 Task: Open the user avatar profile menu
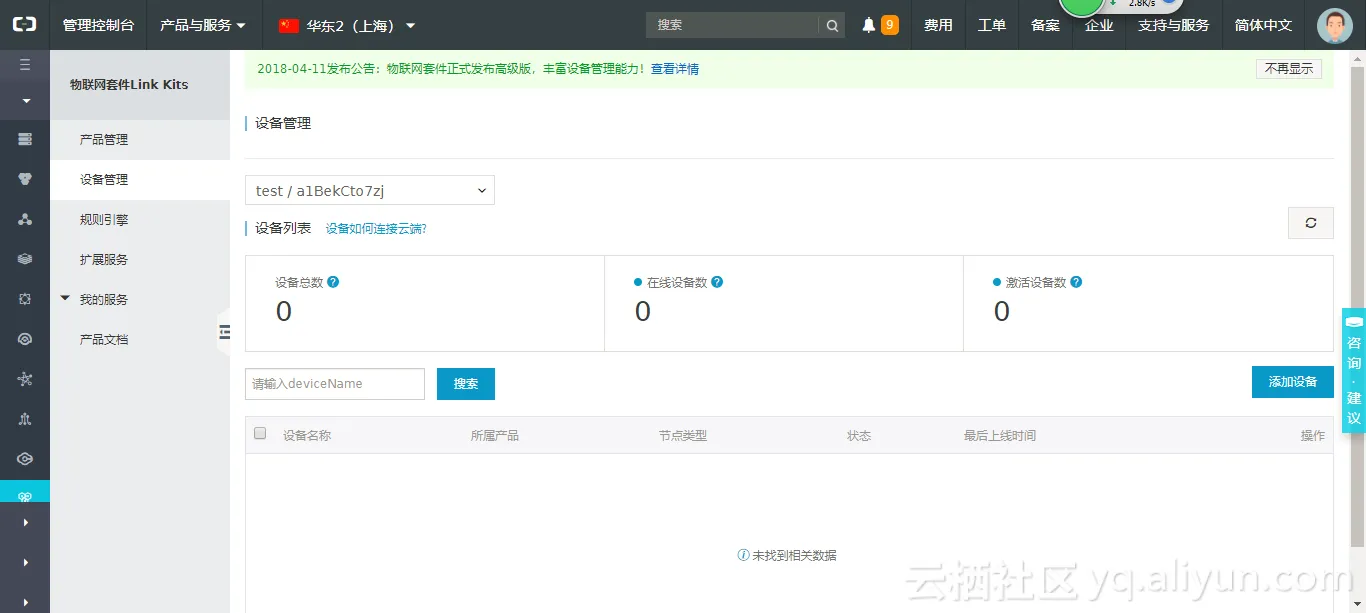(x=1334, y=25)
